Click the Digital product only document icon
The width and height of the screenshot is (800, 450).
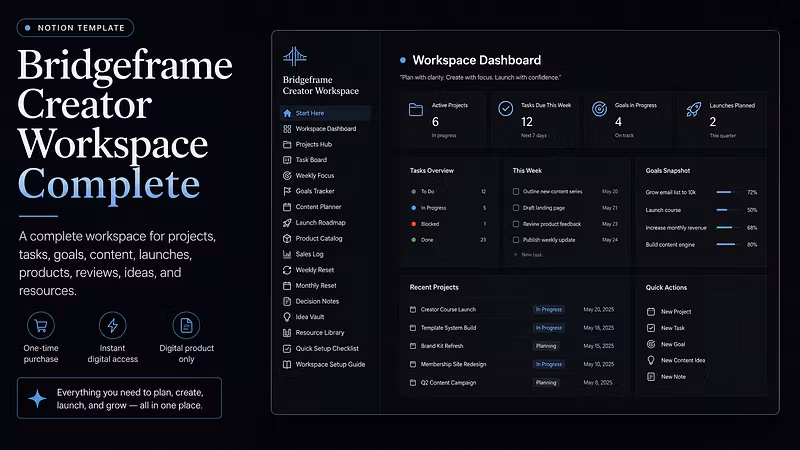(x=186, y=325)
